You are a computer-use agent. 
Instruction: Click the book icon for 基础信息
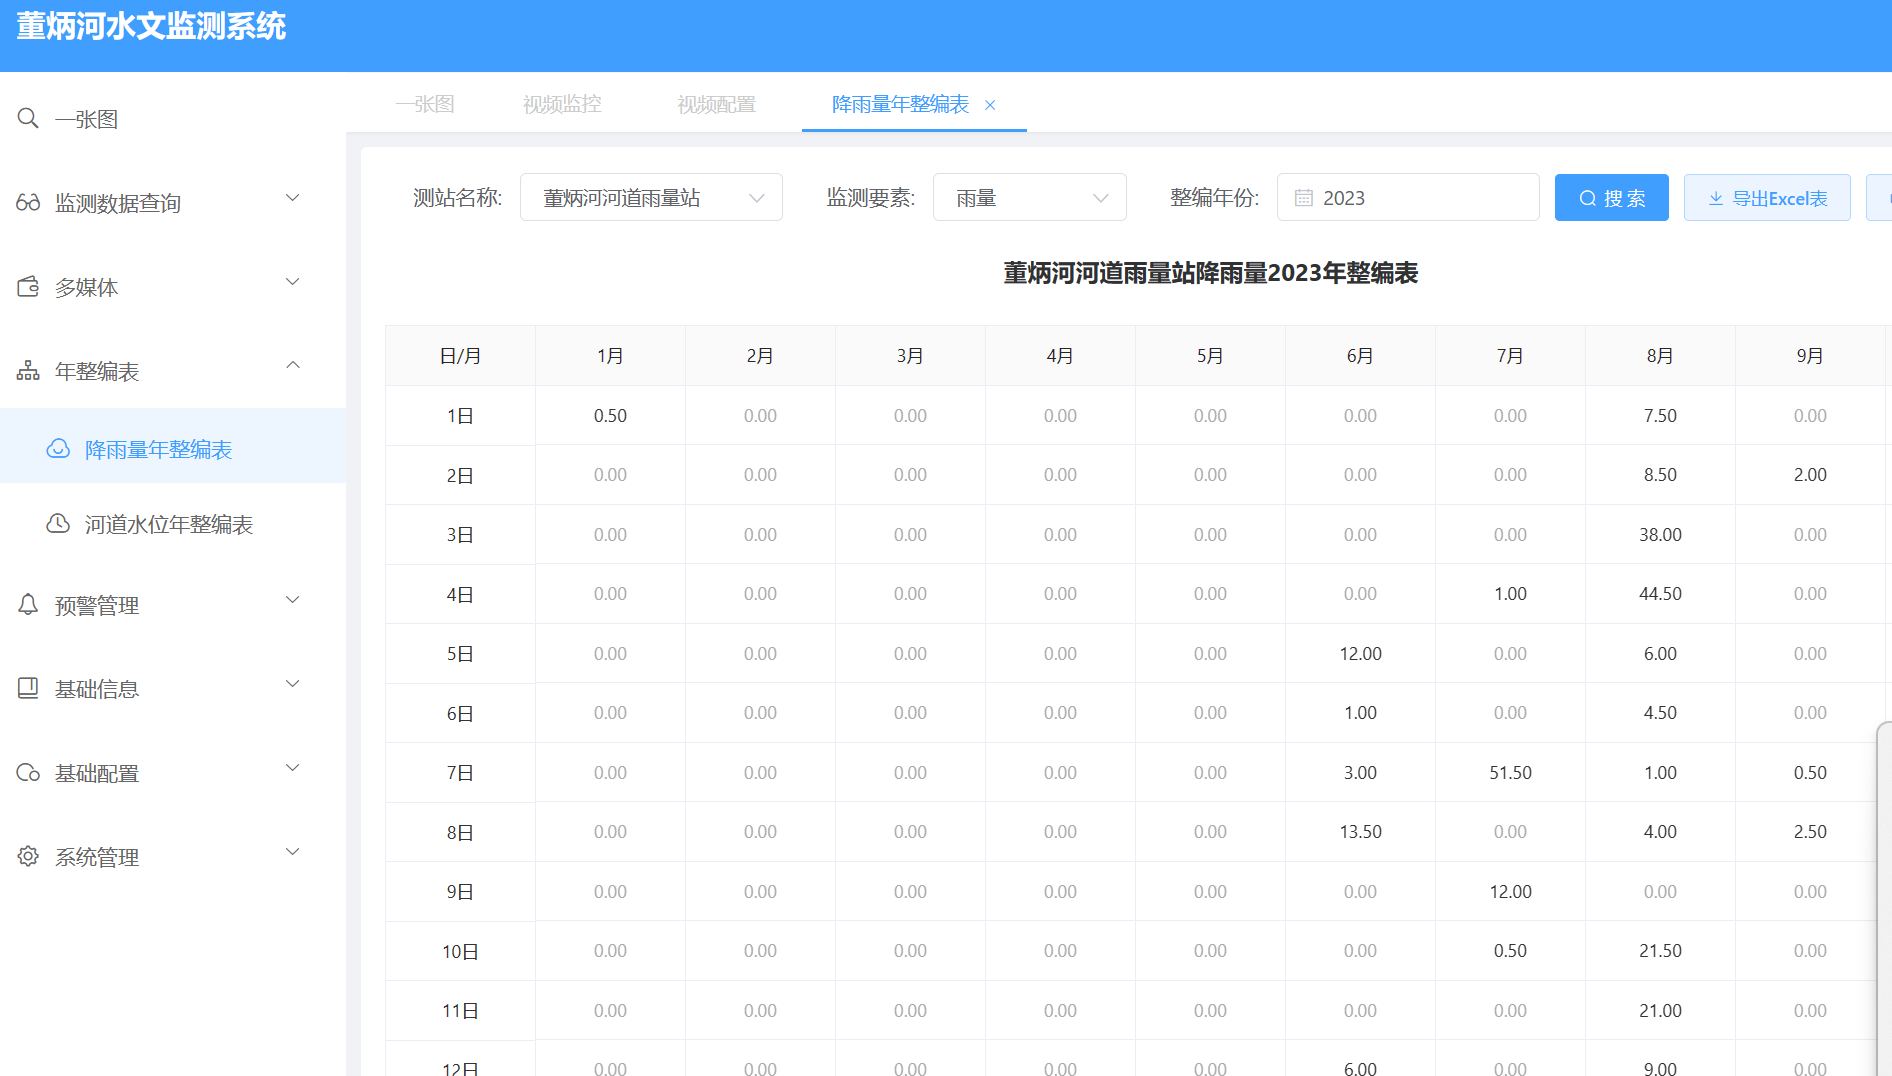click(28, 688)
